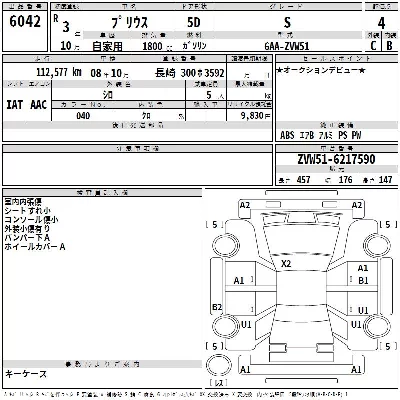This screenshot has height=400, width=400.
Task: Click the B2 damage mark on diagram
Action: 217,307
